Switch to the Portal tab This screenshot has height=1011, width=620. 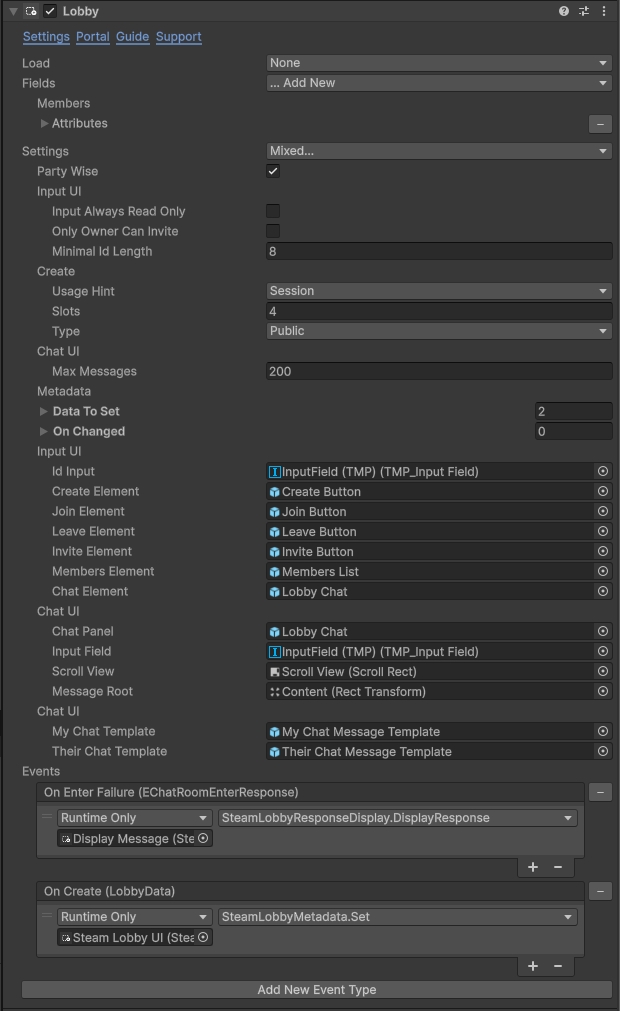click(92, 37)
